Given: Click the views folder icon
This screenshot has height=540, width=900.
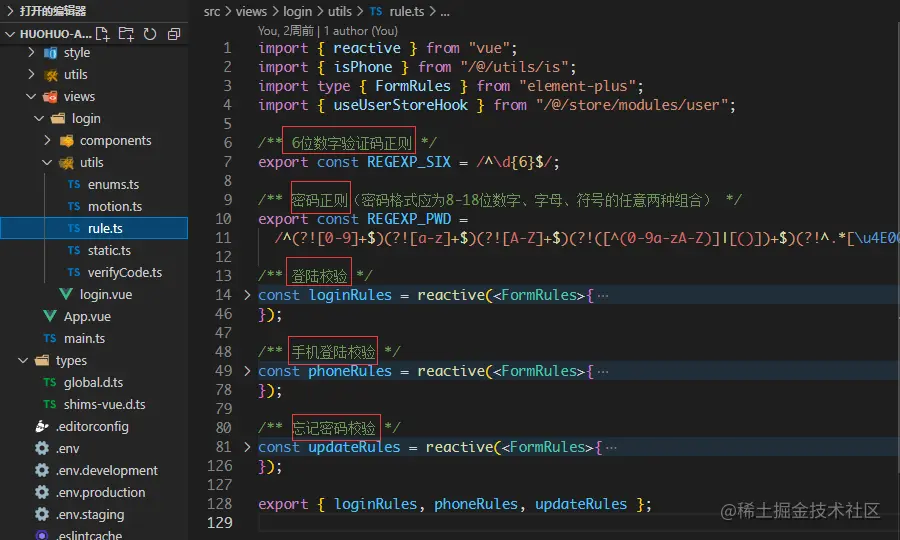Looking at the screenshot, I should [51, 96].
